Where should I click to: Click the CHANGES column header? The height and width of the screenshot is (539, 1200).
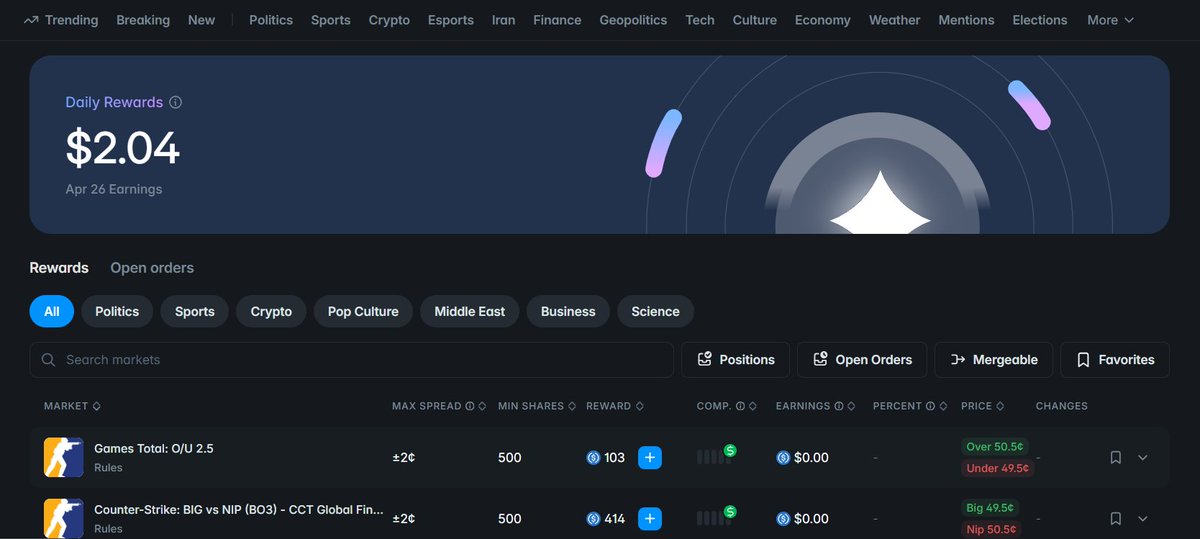coord(1062,406)
